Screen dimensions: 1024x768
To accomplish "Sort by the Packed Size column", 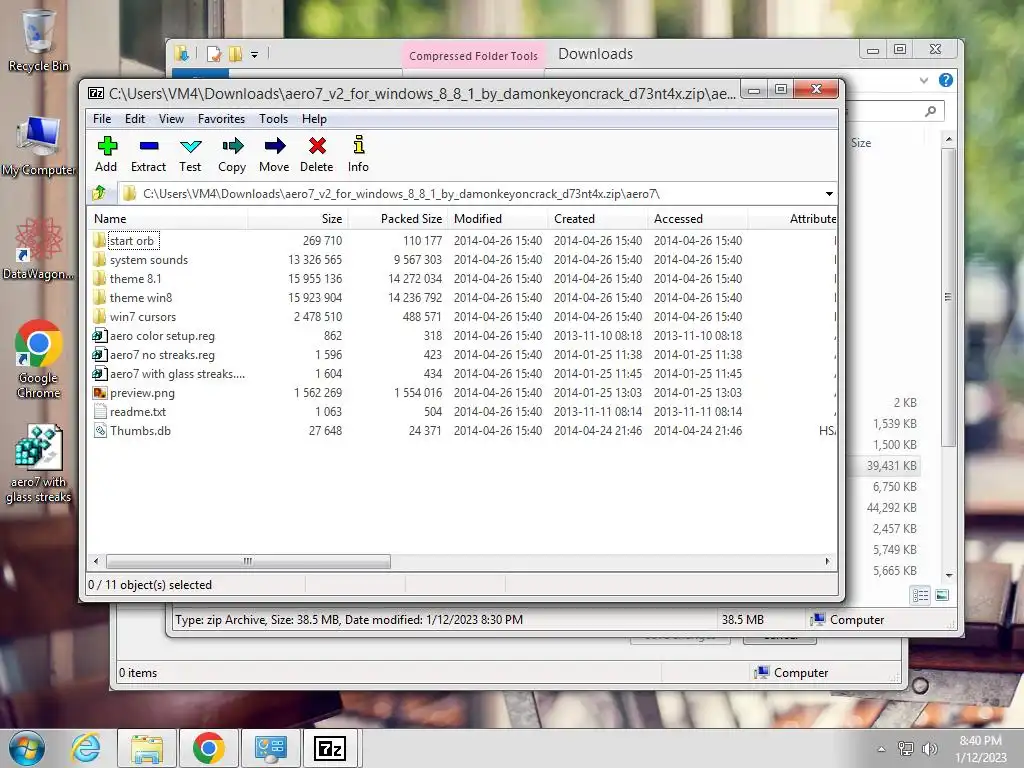I will pos(398,219).
